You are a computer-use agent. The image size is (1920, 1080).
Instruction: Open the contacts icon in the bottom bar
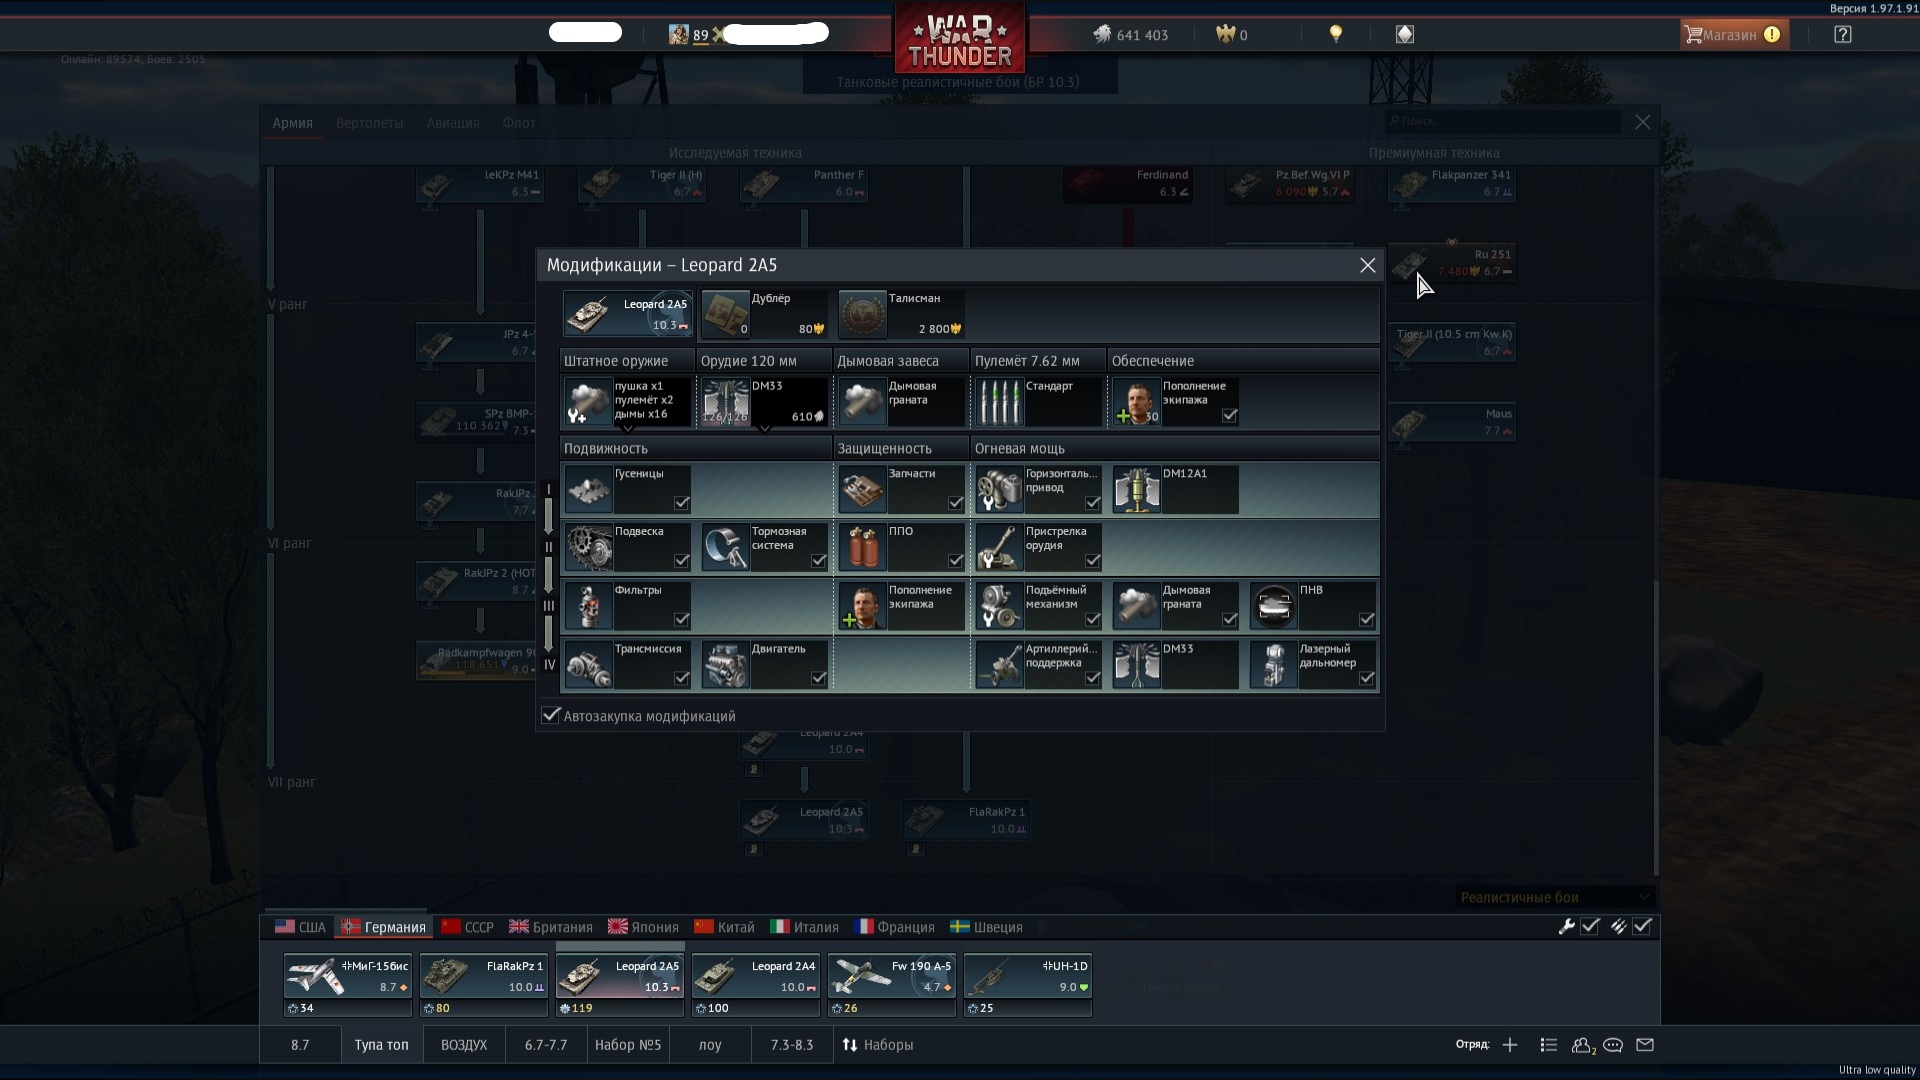[x=1582, y=1045]
